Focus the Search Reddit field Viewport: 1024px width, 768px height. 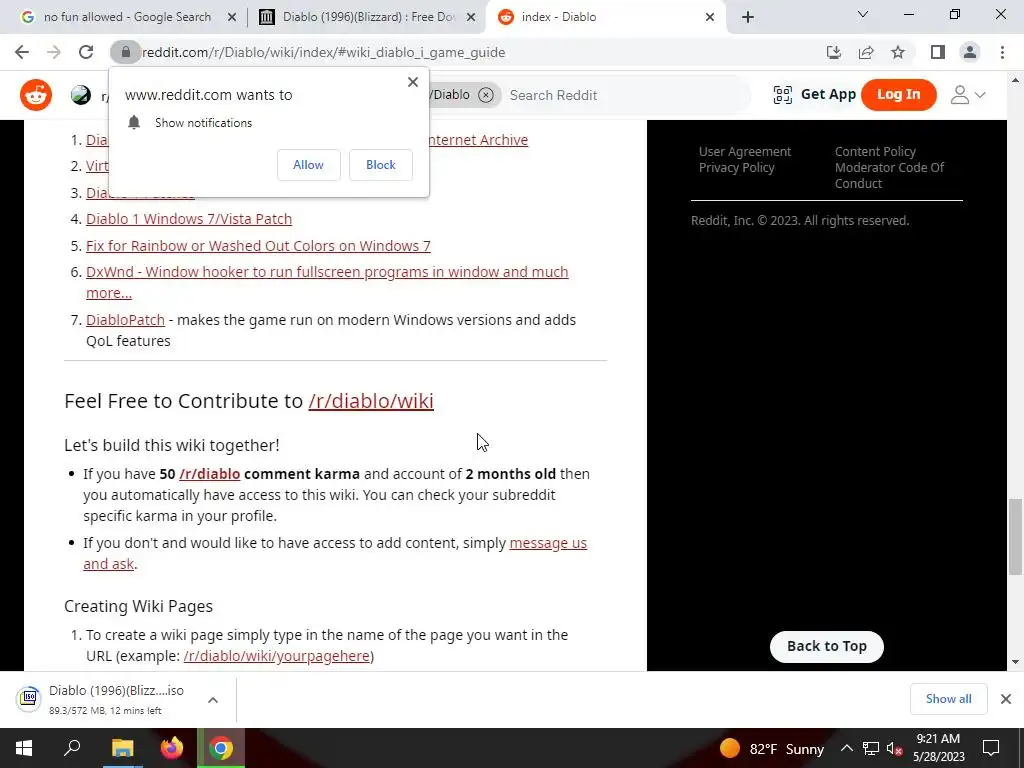624,95
